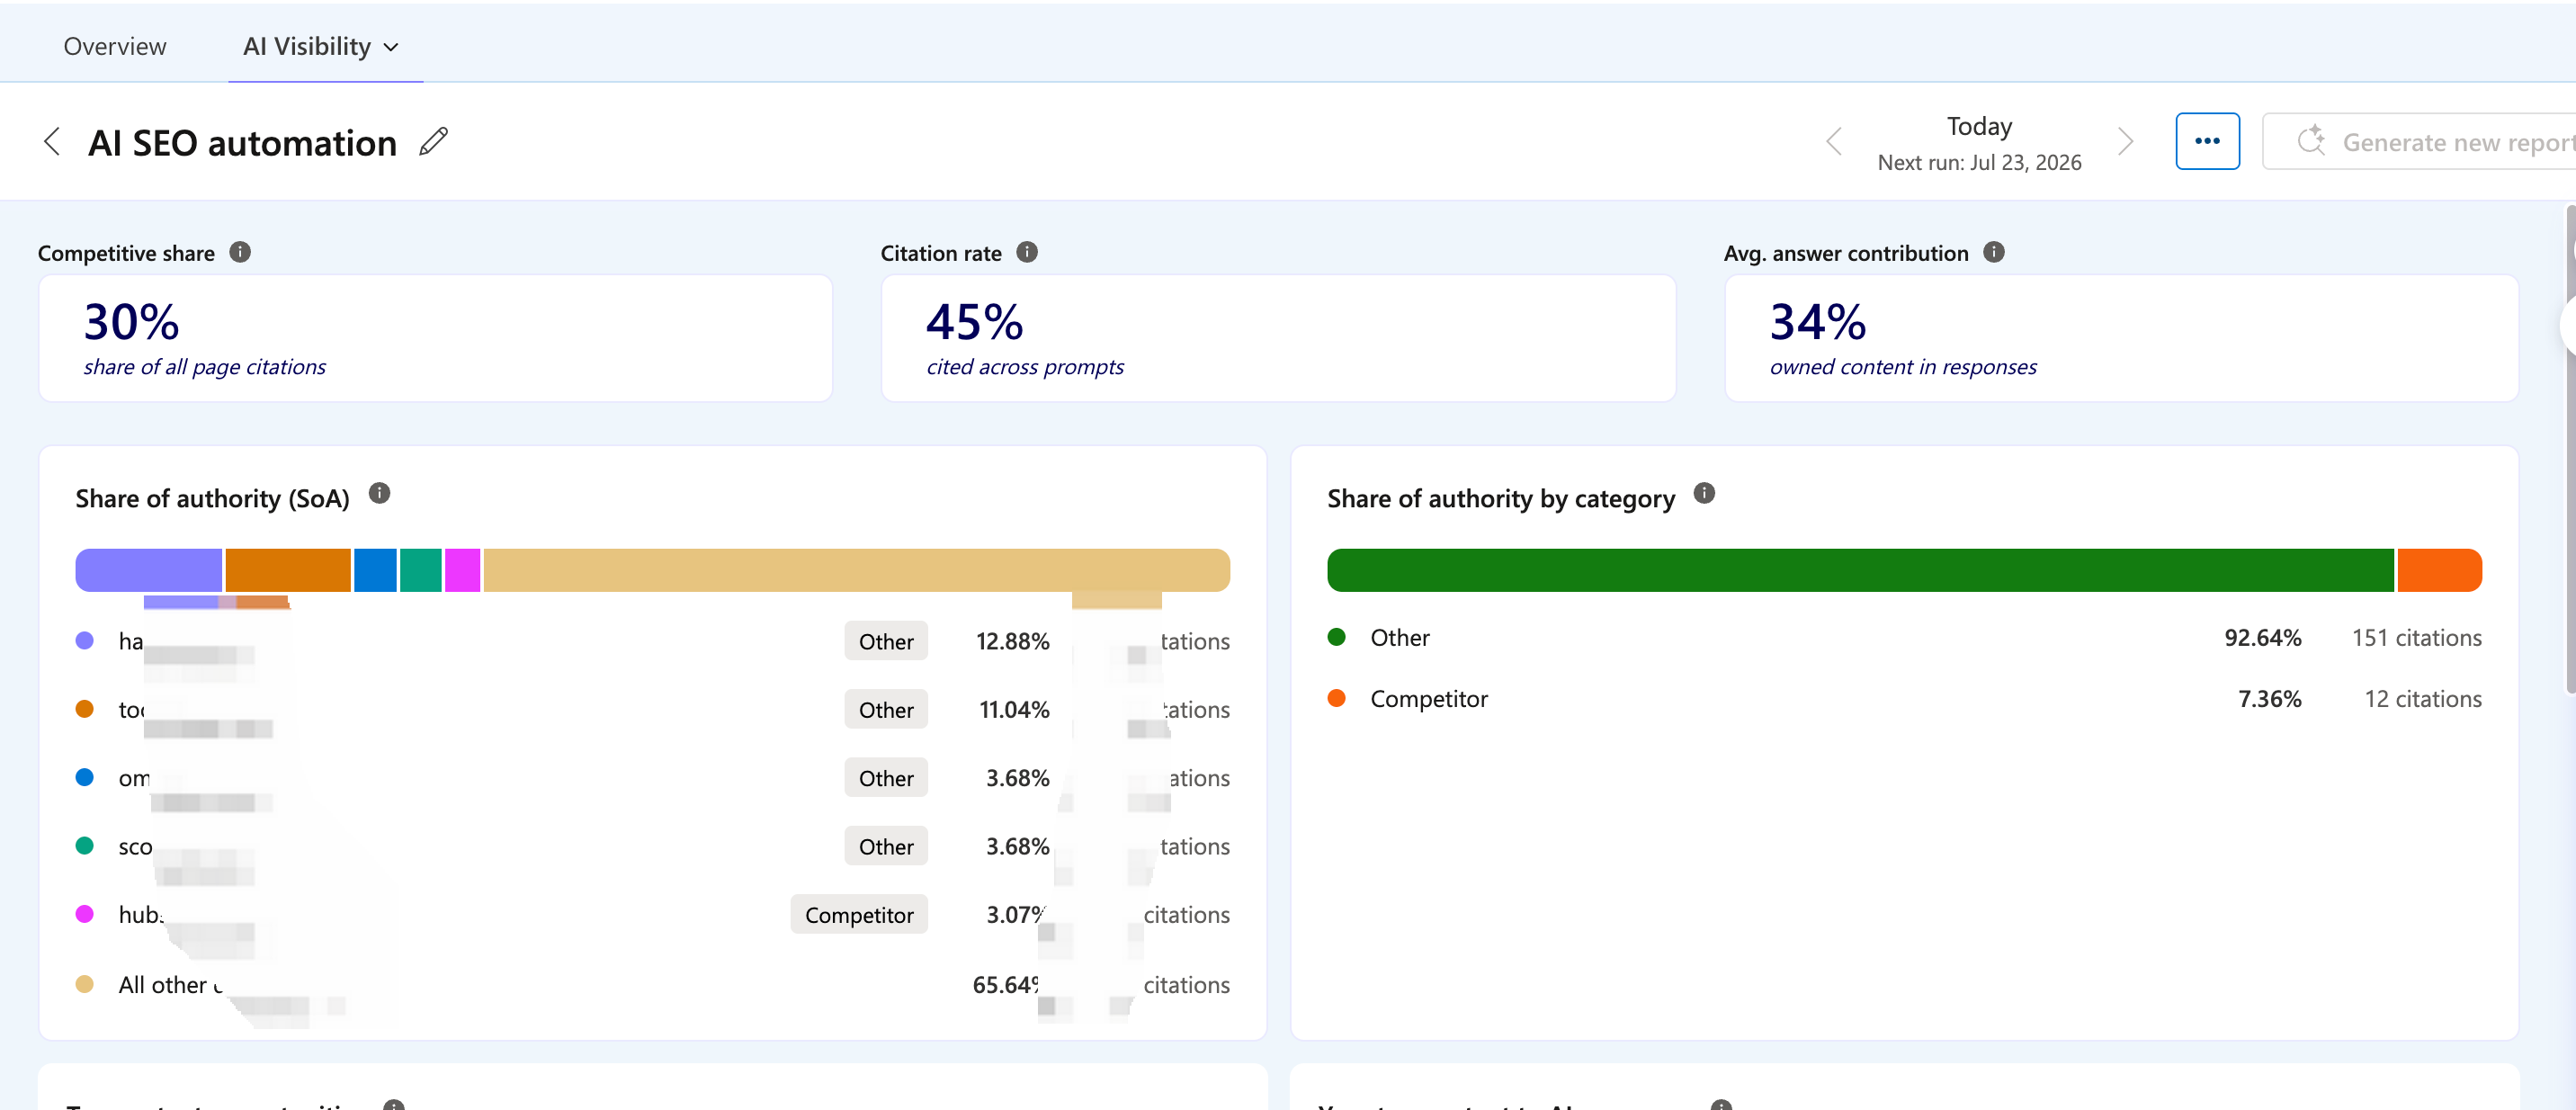The width and height of the screenshot is (2576, 1110).
Task: Open info icon for Citation rate
Action: click(x=1027, y=252)
